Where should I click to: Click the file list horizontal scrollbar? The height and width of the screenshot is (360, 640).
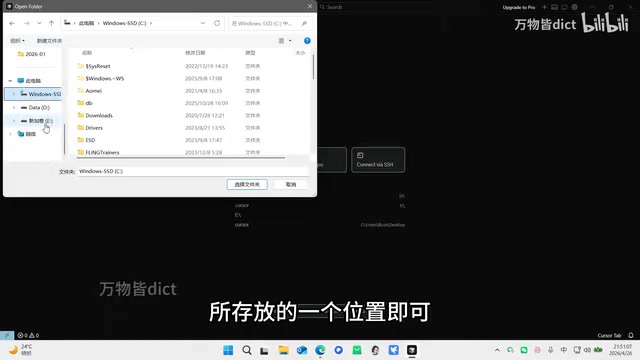coord(181,157)
